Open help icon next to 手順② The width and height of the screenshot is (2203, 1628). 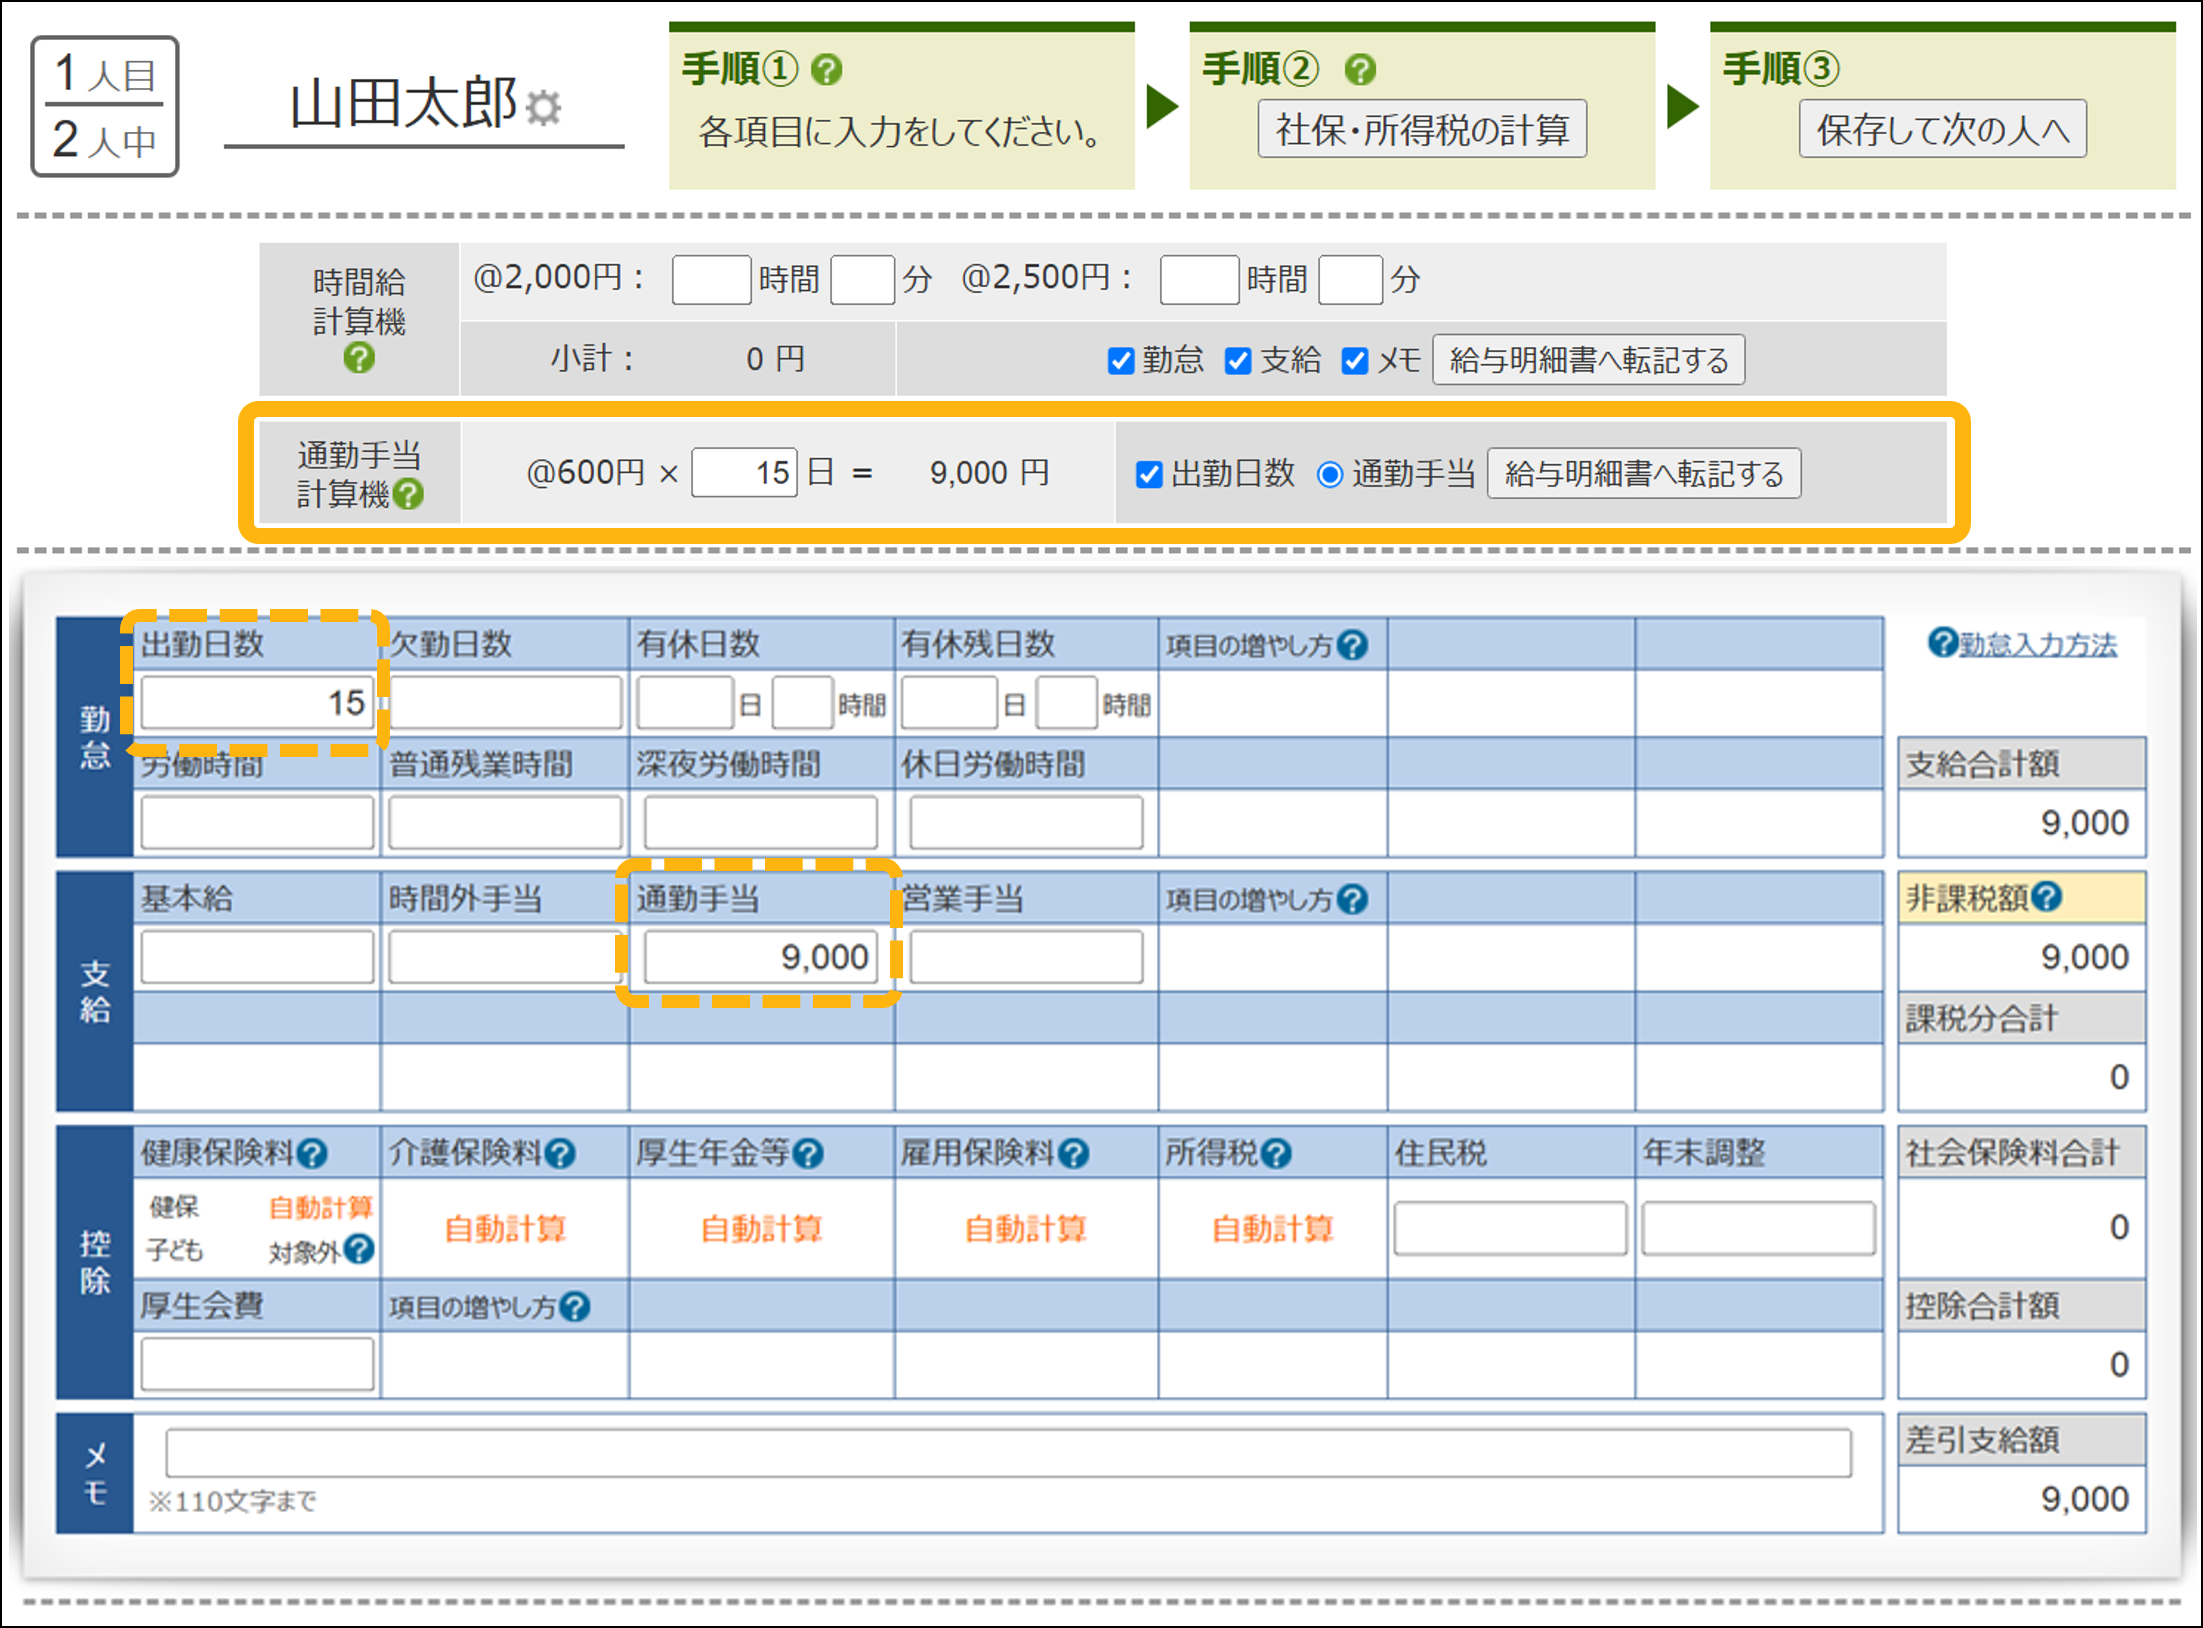point(1360,69)
